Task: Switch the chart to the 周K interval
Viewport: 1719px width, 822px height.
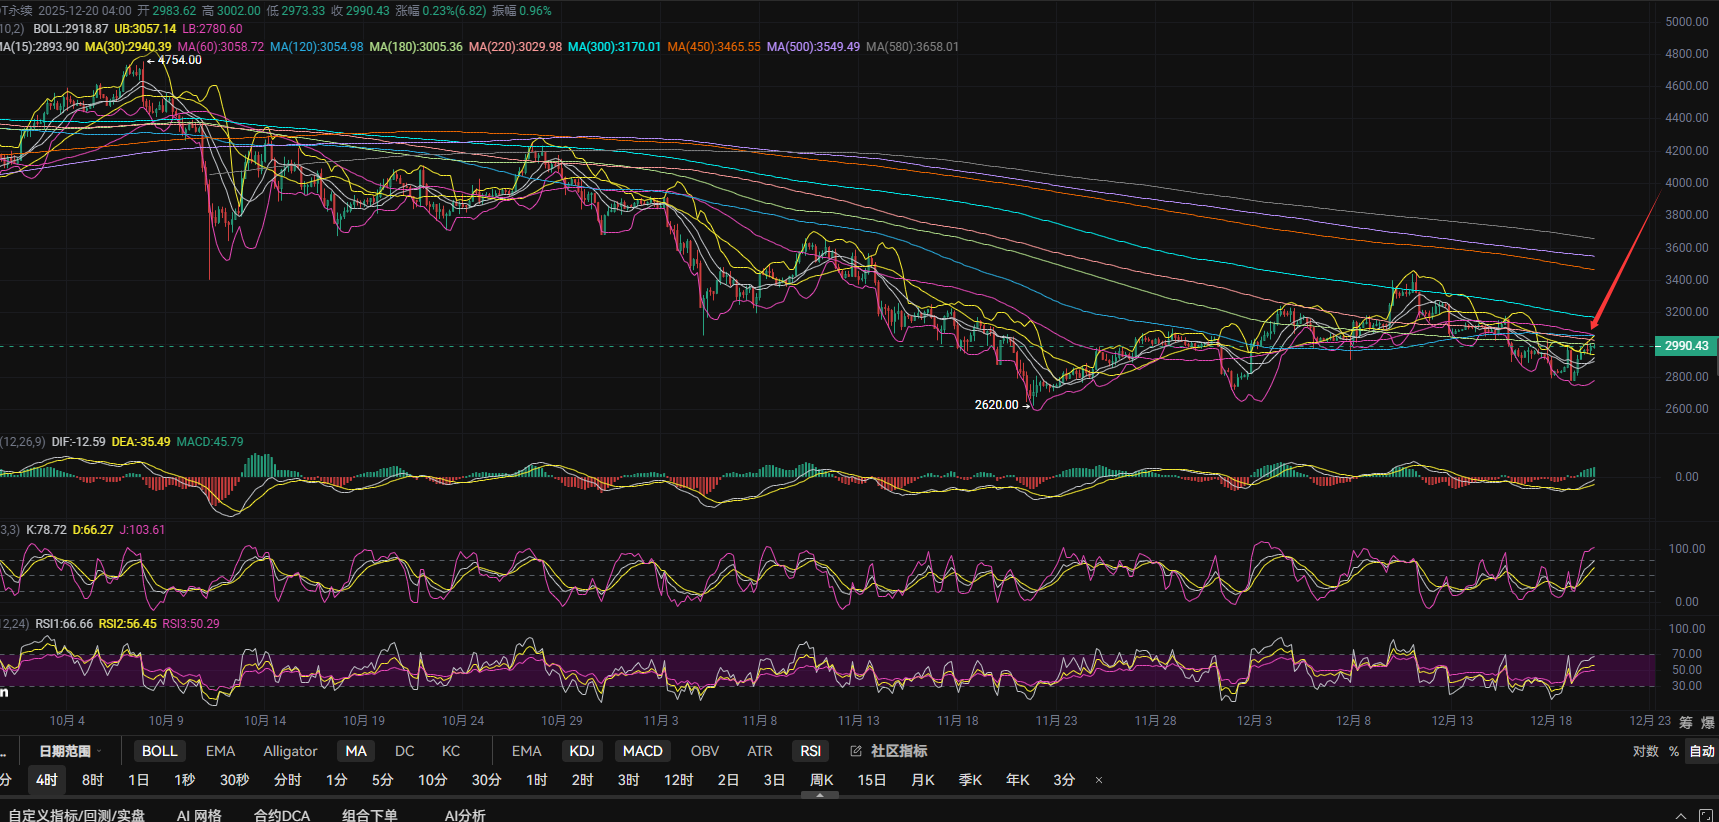Action: pos(821,780)
